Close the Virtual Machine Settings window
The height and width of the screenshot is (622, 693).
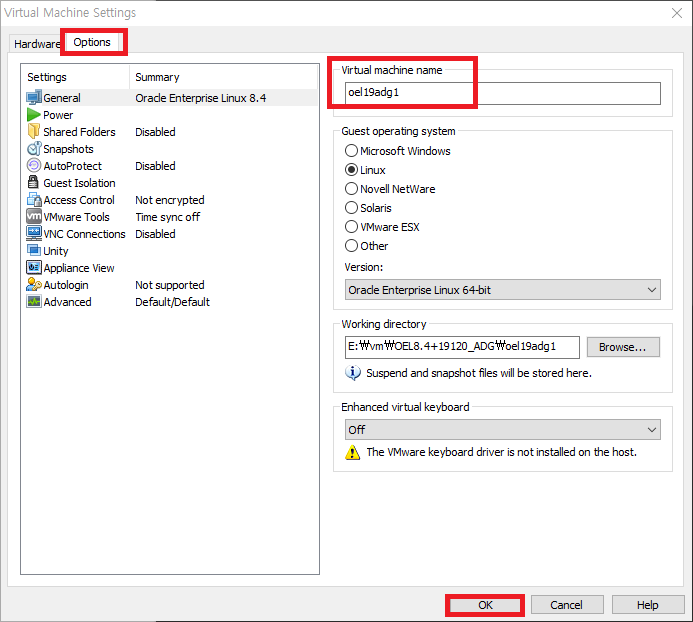pos(677,13)
